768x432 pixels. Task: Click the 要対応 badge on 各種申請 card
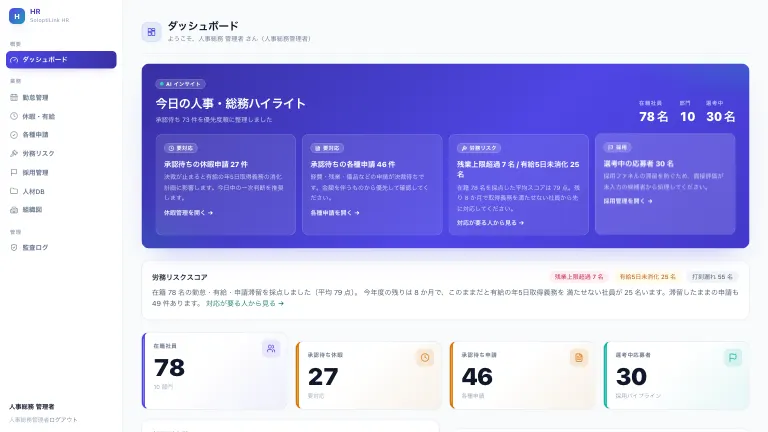click(327, 148)
